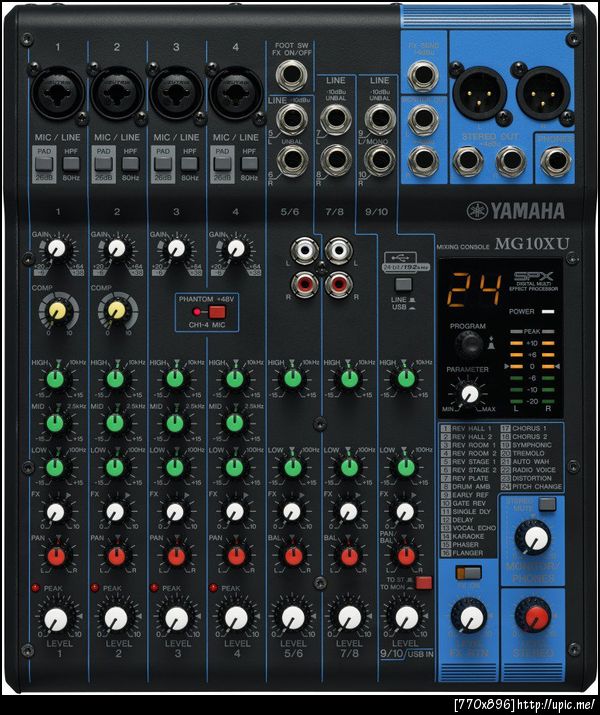Viewport: 600px width, 715px height.
Task: Click the line input 6 R jack
Action: tap(291, 161)
